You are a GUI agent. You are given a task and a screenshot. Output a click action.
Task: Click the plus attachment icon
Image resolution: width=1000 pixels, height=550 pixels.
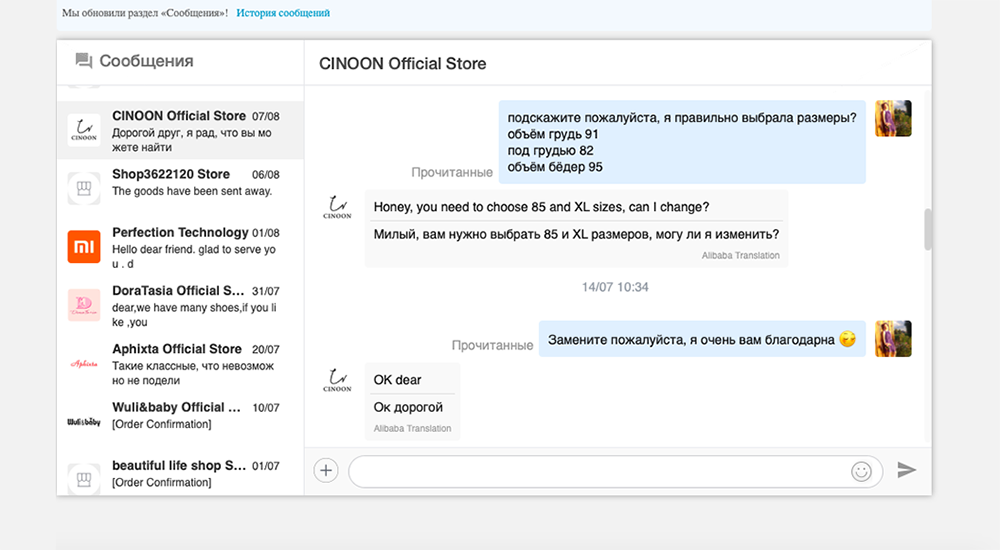click(x=326, y=471)
